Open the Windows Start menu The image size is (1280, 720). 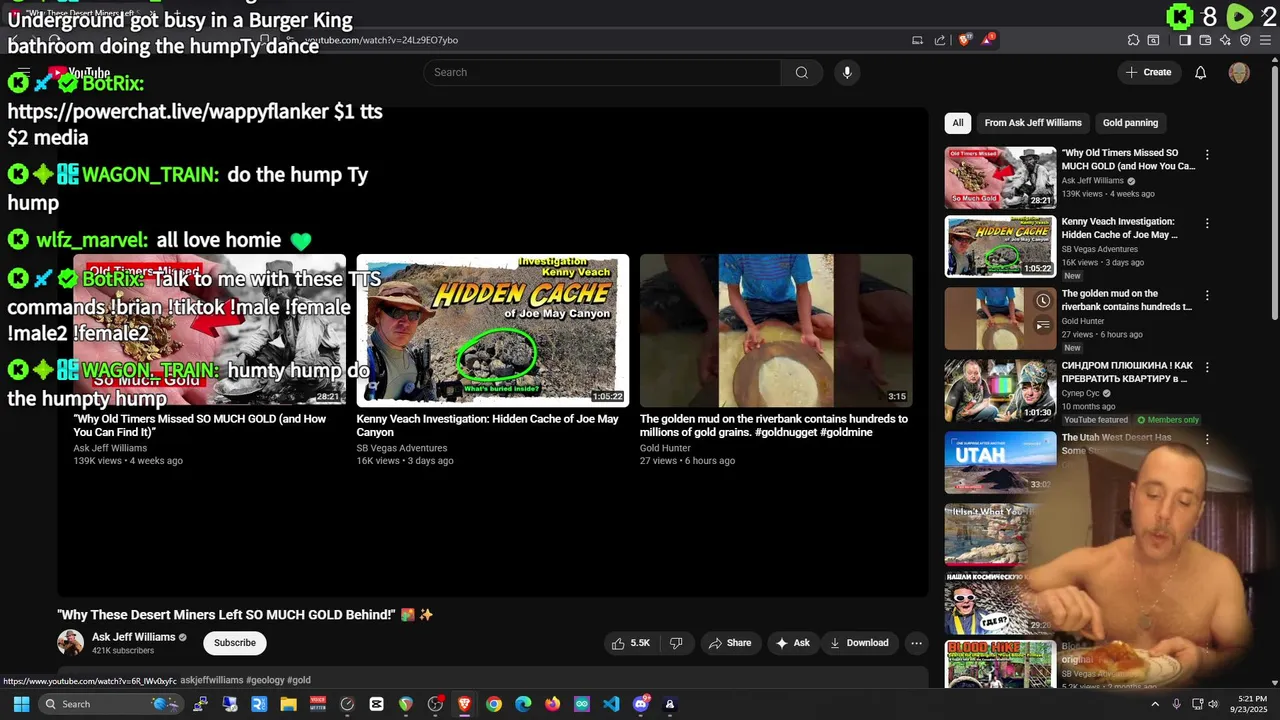tap(21, 704)
